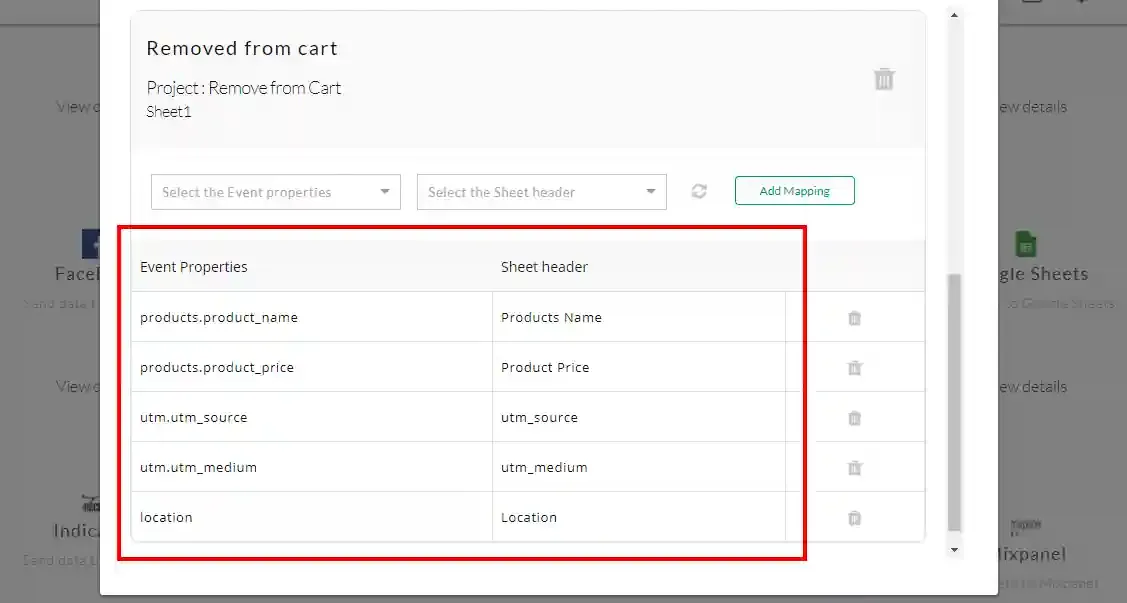Click the Sheet header column title
Screen dimensions: 1127x603
tap(544, 267)
